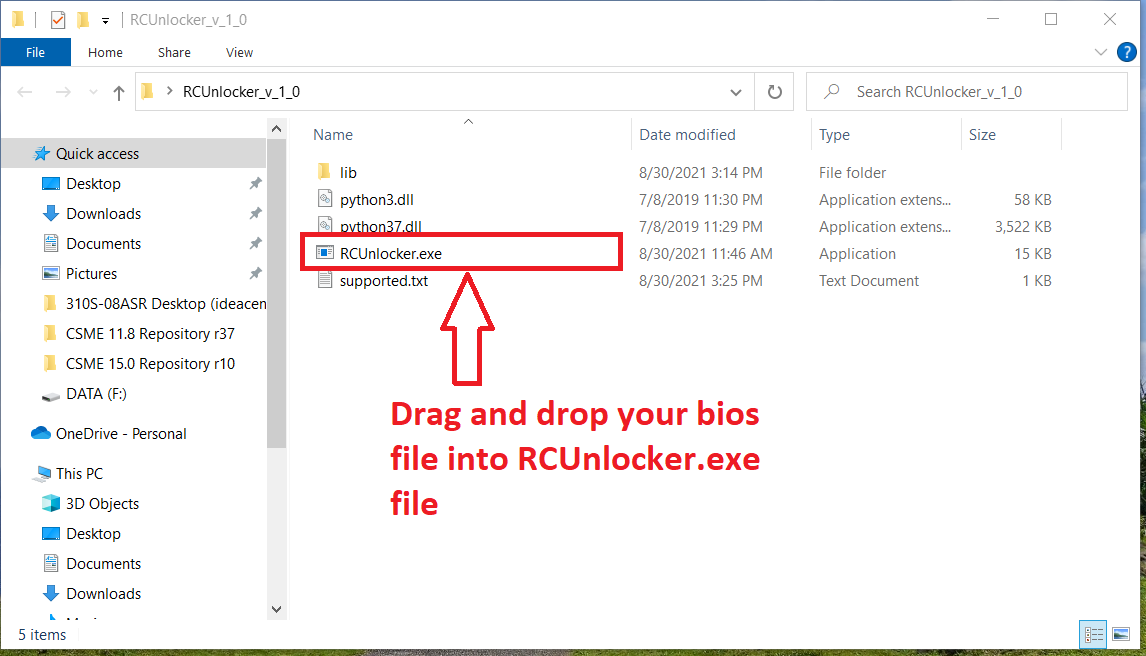This screenshot has height=656, width=1146.
Task: Select supported.txt file icon
Action: pyautogui.click(x=325, y=281)
